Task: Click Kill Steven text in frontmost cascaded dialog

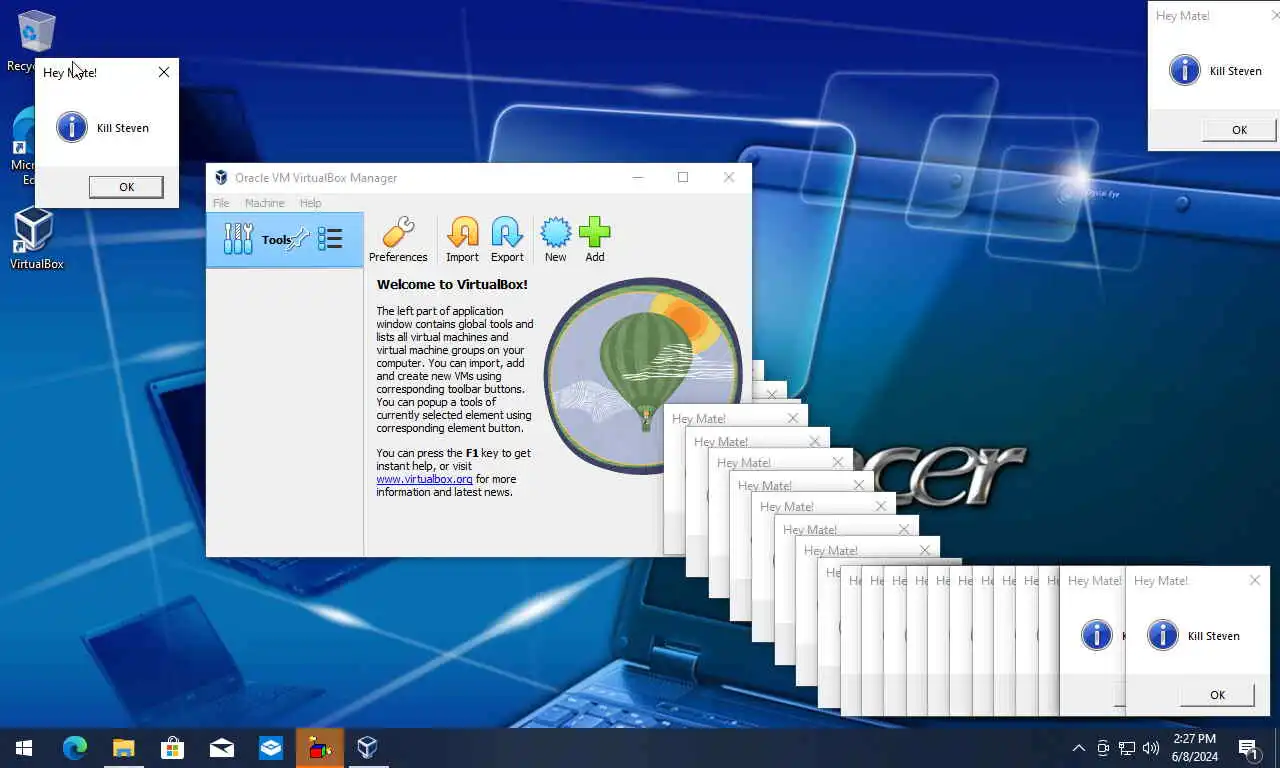Action: [x=1214, y=636]
